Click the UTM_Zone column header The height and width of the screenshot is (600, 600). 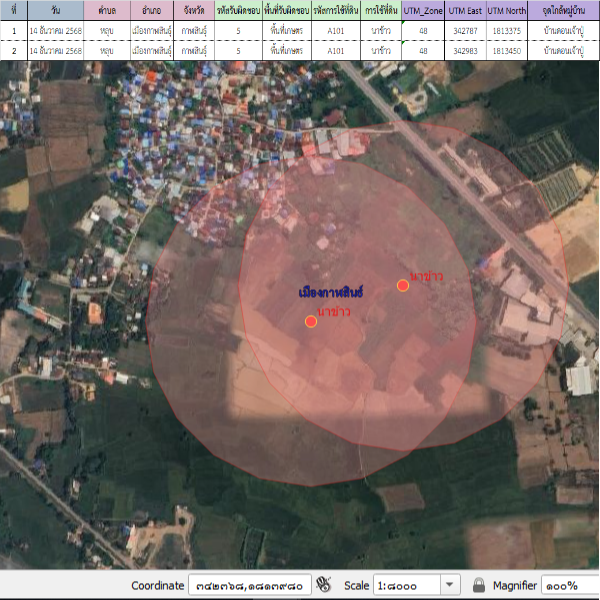click(x=423, y=9)
